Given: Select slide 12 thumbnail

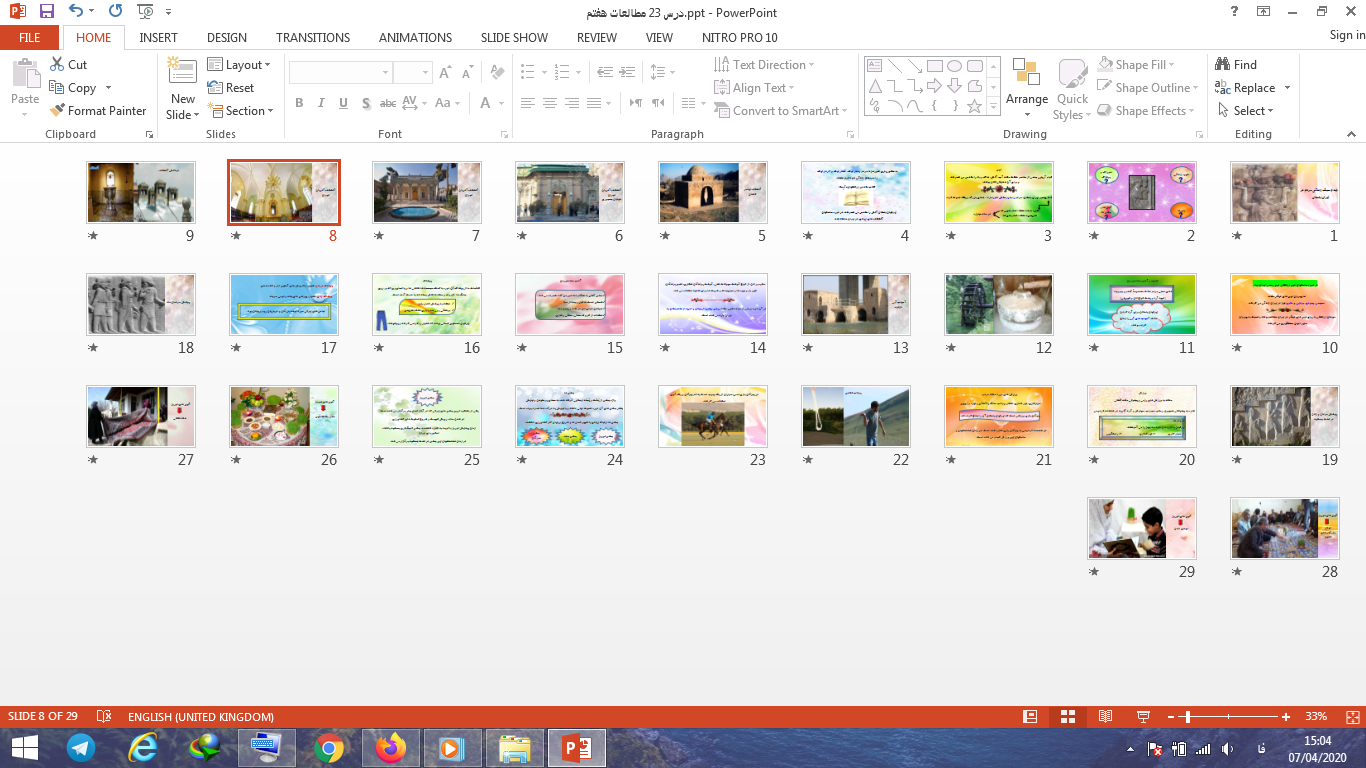Looking at the screenshot, I should pyautogui.click(x=998, y=304).
